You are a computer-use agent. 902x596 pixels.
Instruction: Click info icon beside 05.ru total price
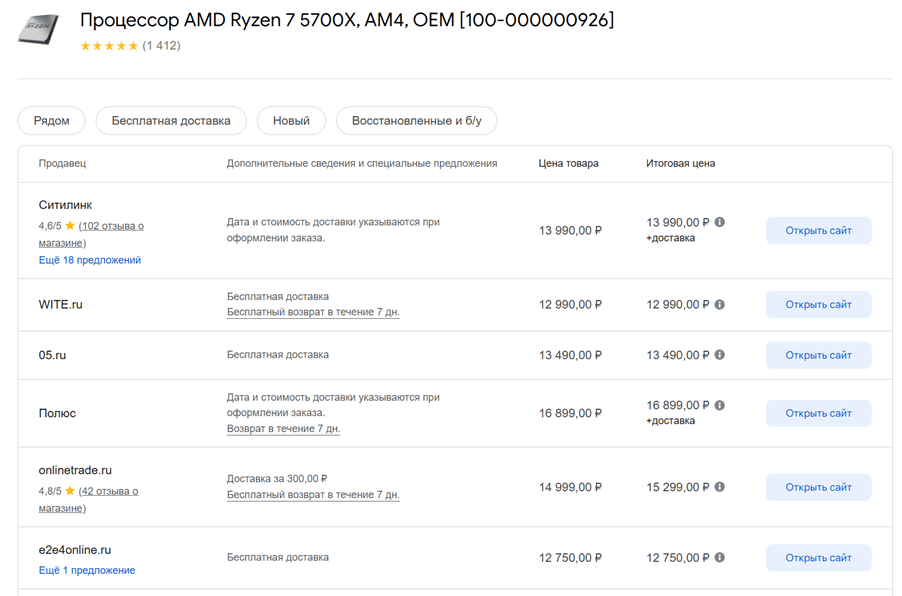720,355
